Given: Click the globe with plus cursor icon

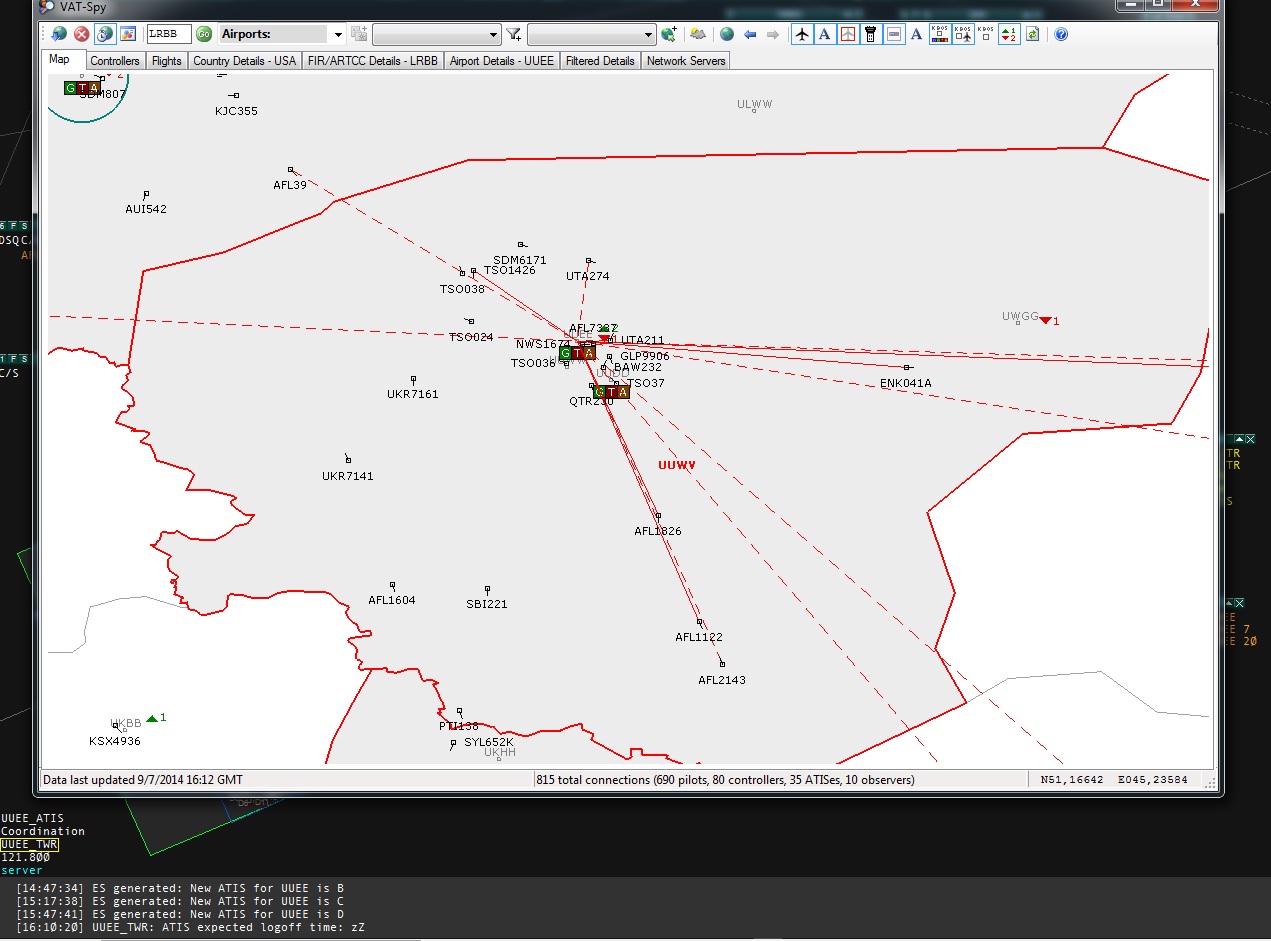Looking at the screenshot, I should 669,34.
